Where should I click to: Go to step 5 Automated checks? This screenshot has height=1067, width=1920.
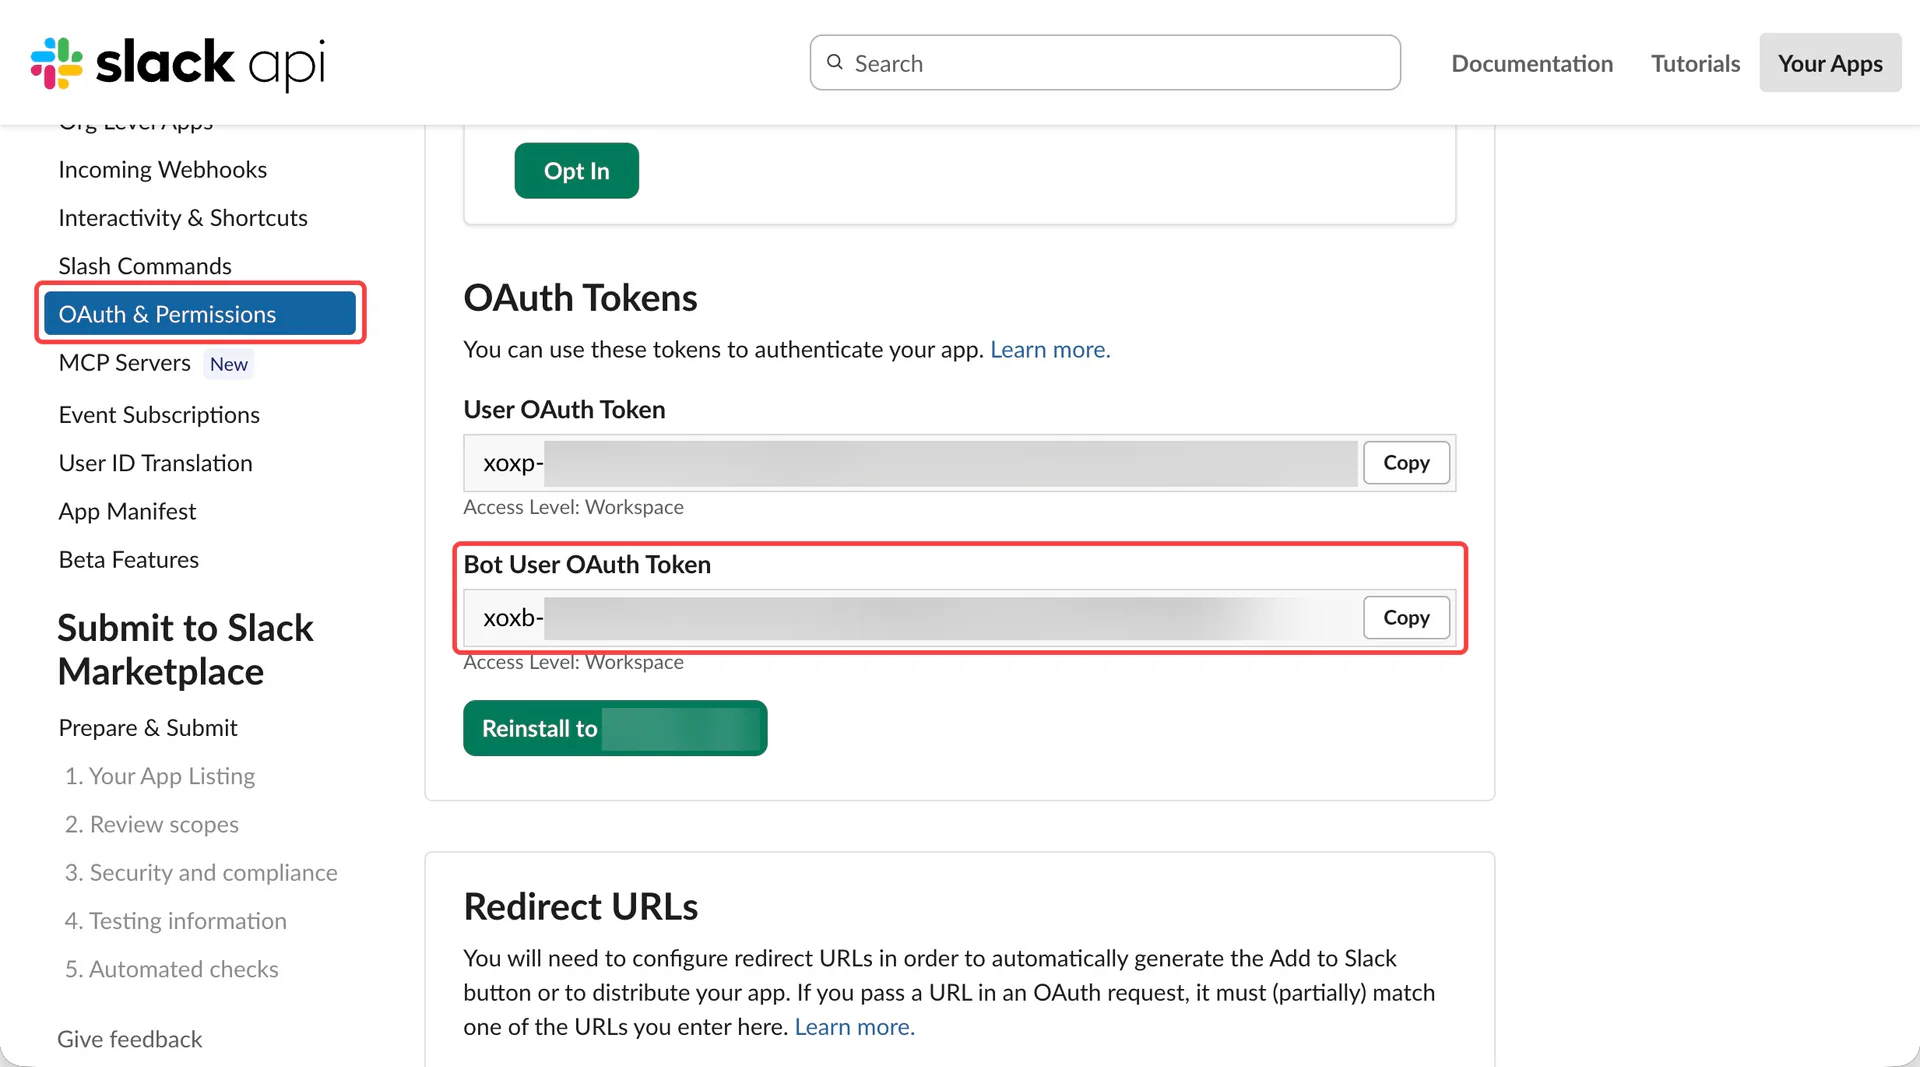(x=172, y=969)
